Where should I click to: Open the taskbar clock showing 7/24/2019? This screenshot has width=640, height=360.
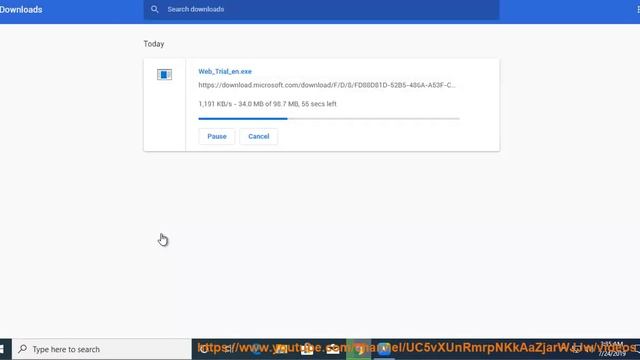pos(612,349)
